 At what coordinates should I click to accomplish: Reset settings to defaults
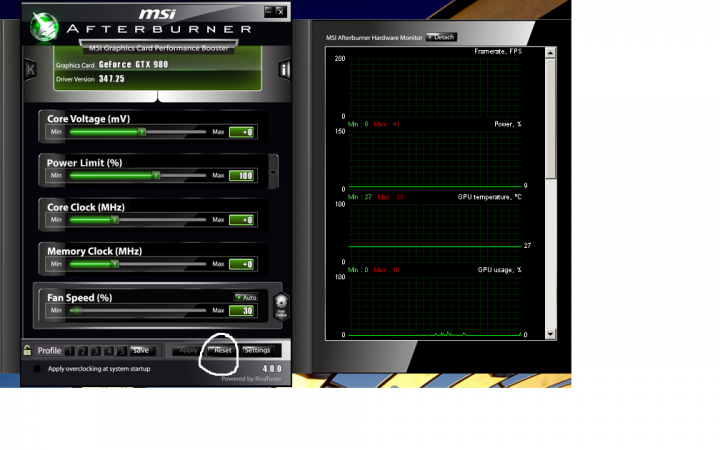pyautogui.click(x=221, y=351)
